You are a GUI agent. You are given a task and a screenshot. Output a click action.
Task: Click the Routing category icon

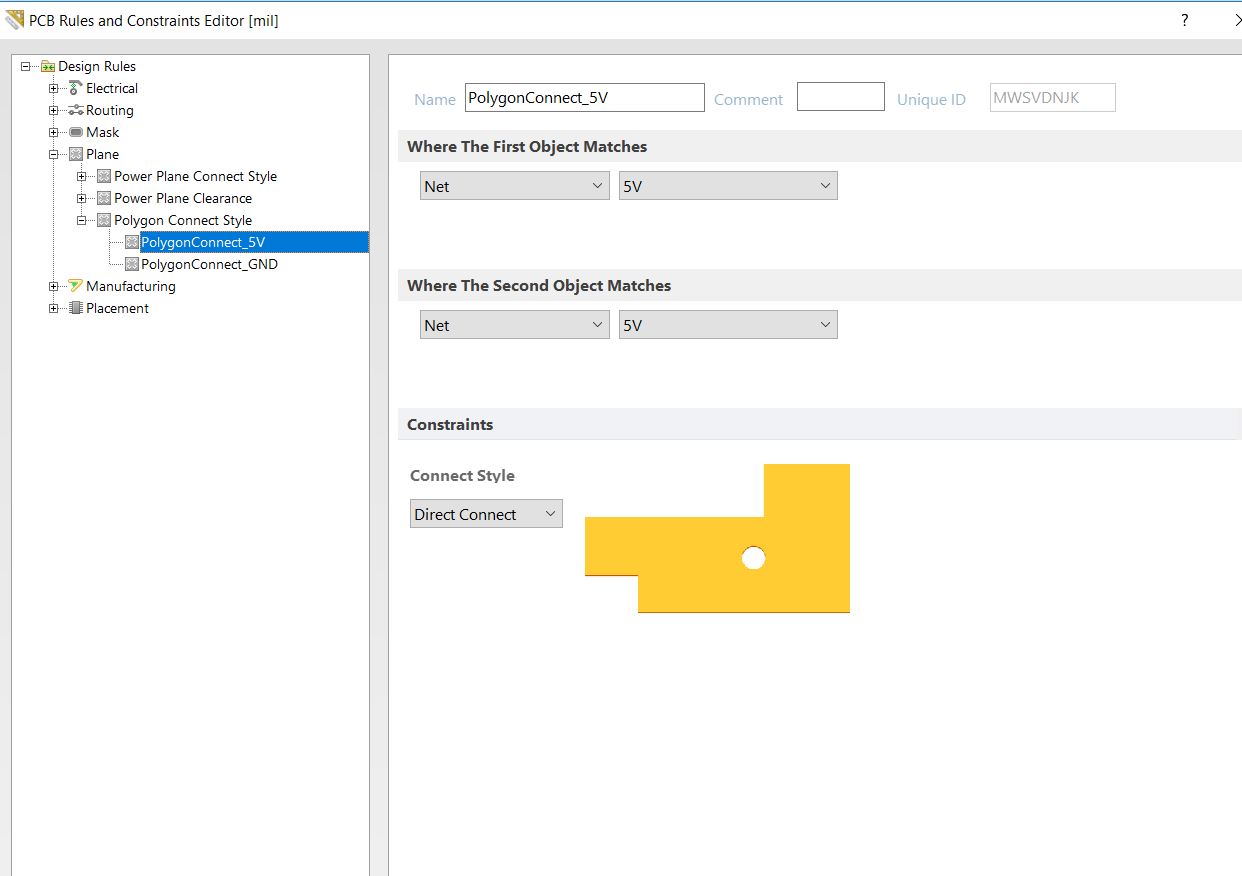tap(76, 110)
